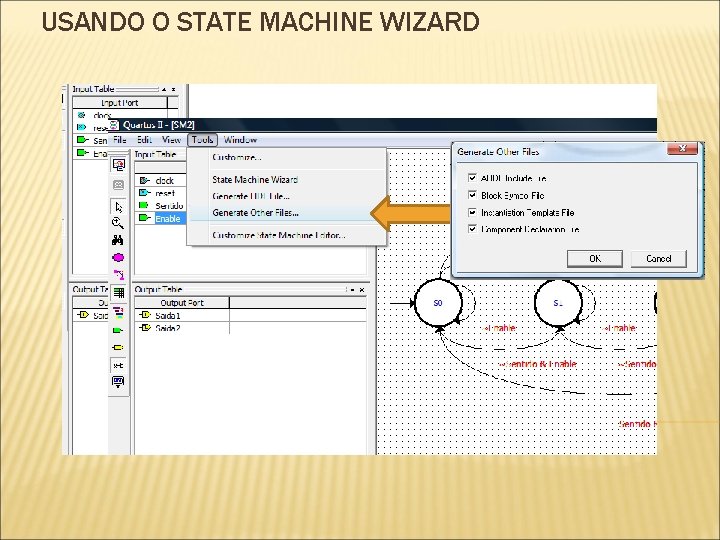Select the arrow selection tool
This screenshot has height=540, width=720.
(119, 207)
